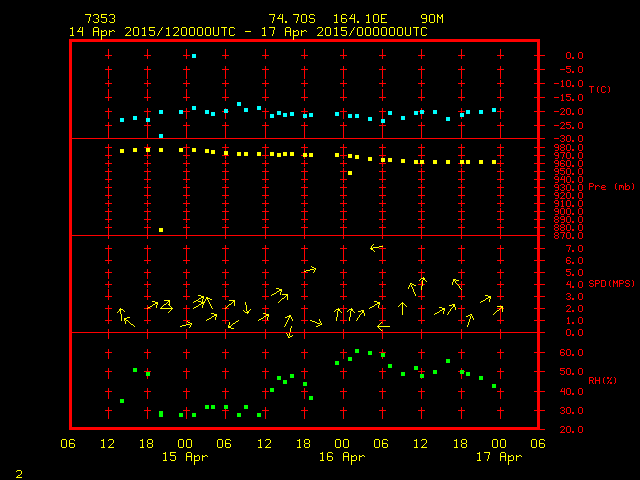Screen dimensions: 640x480
Task: Click the number 2 in bottom-left corner
Action: click(18, 471)
